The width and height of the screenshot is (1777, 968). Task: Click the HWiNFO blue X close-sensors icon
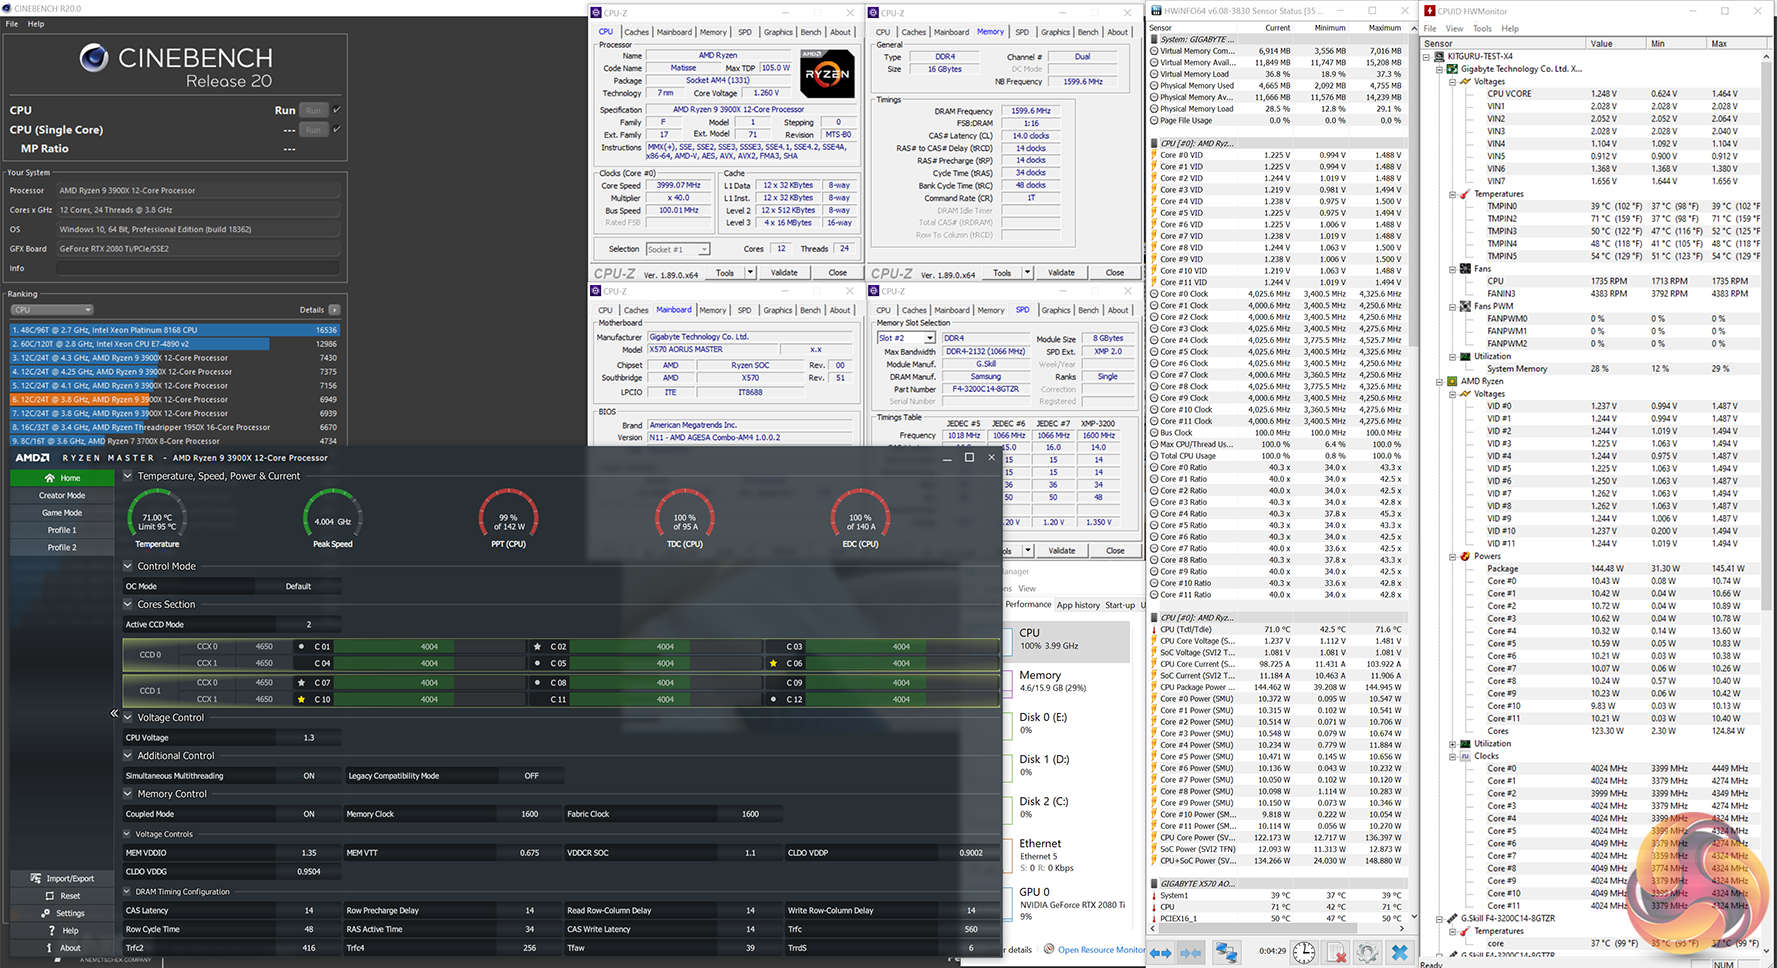1399,953
